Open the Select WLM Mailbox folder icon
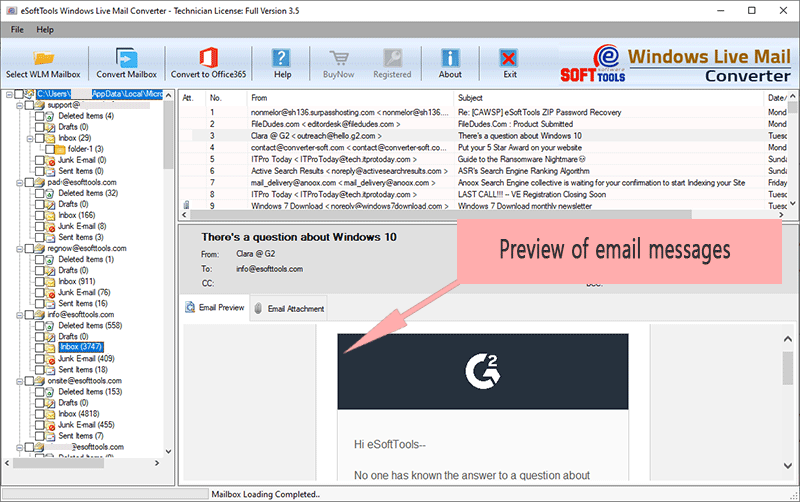 (x=43, y=58)
